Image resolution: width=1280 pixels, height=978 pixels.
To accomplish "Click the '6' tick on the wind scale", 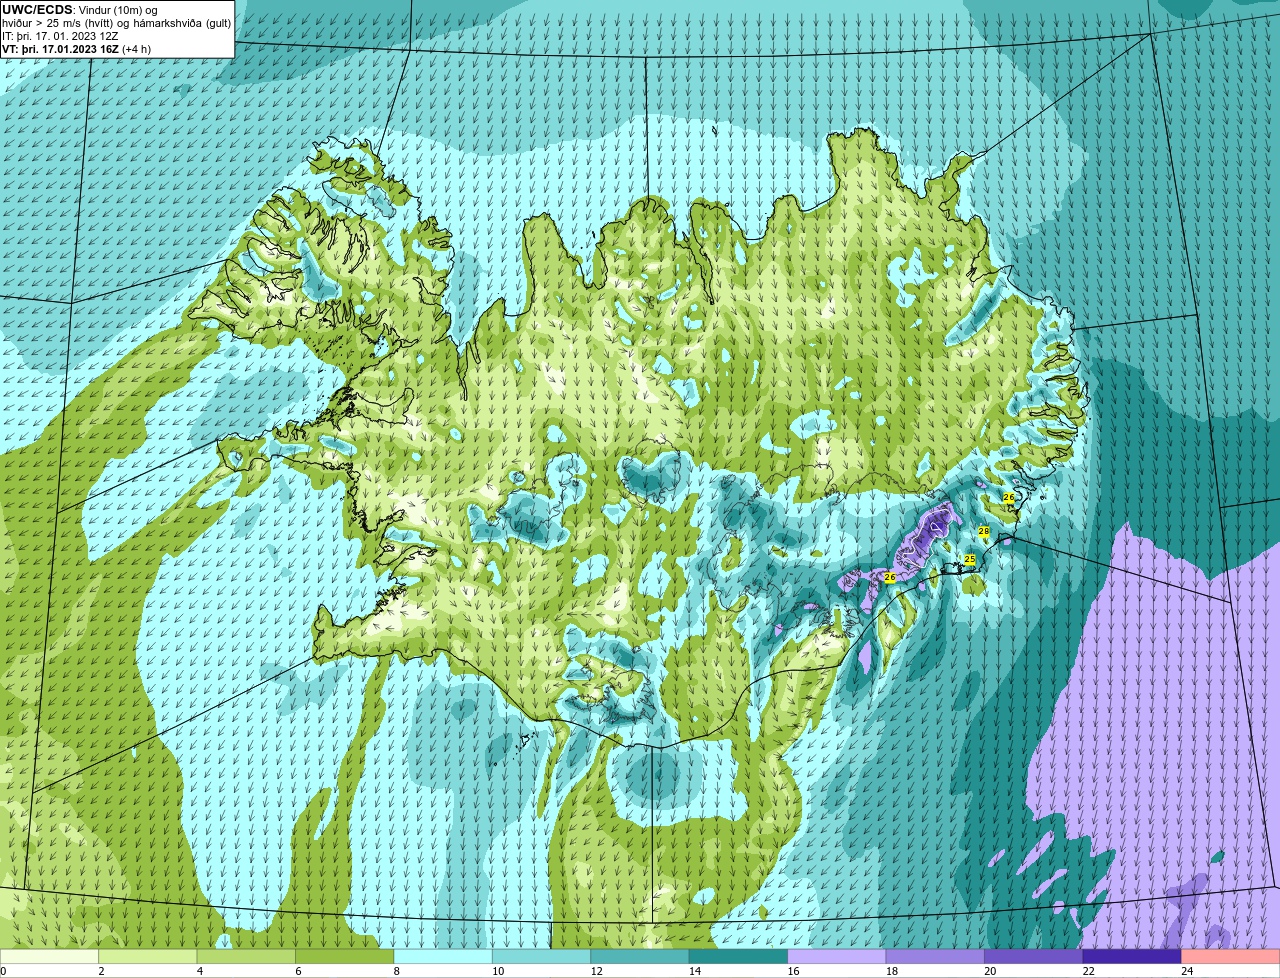I will [x=296, y=971].
